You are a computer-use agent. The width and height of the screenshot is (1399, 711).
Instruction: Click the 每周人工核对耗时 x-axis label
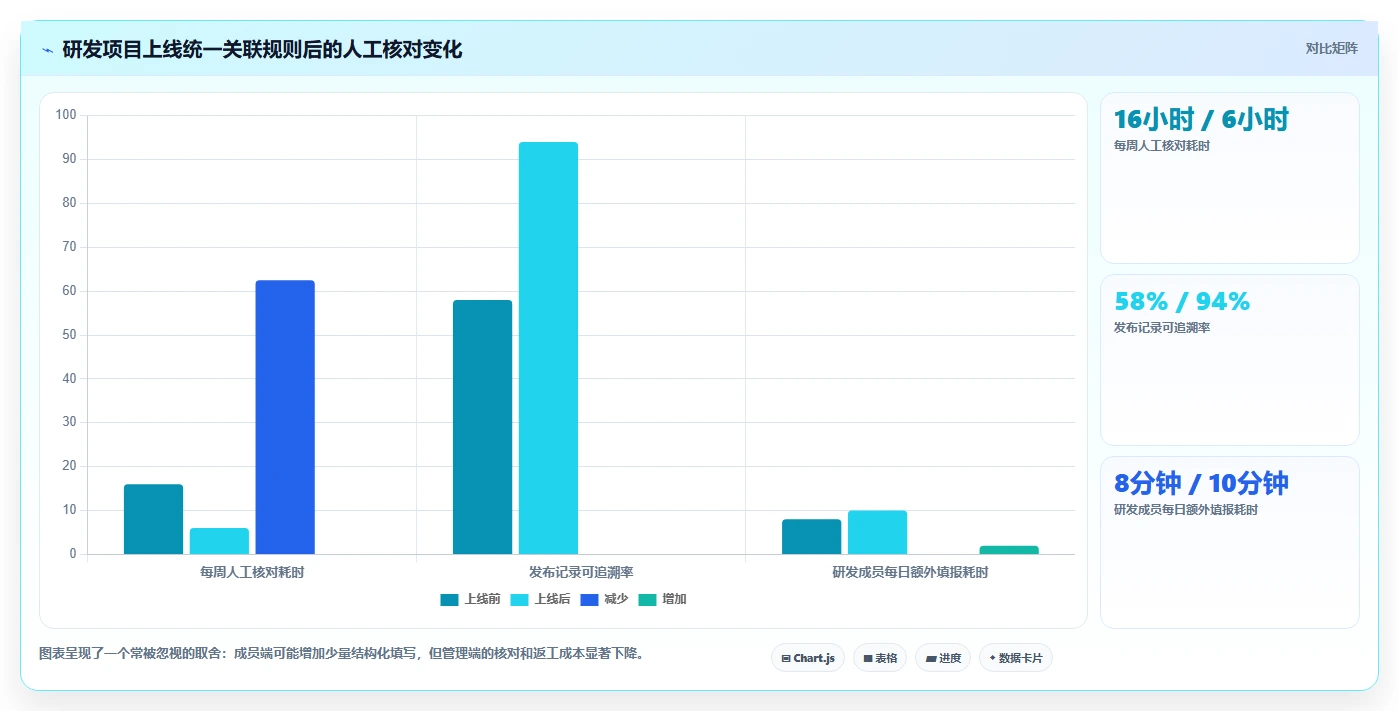point(252,573)
